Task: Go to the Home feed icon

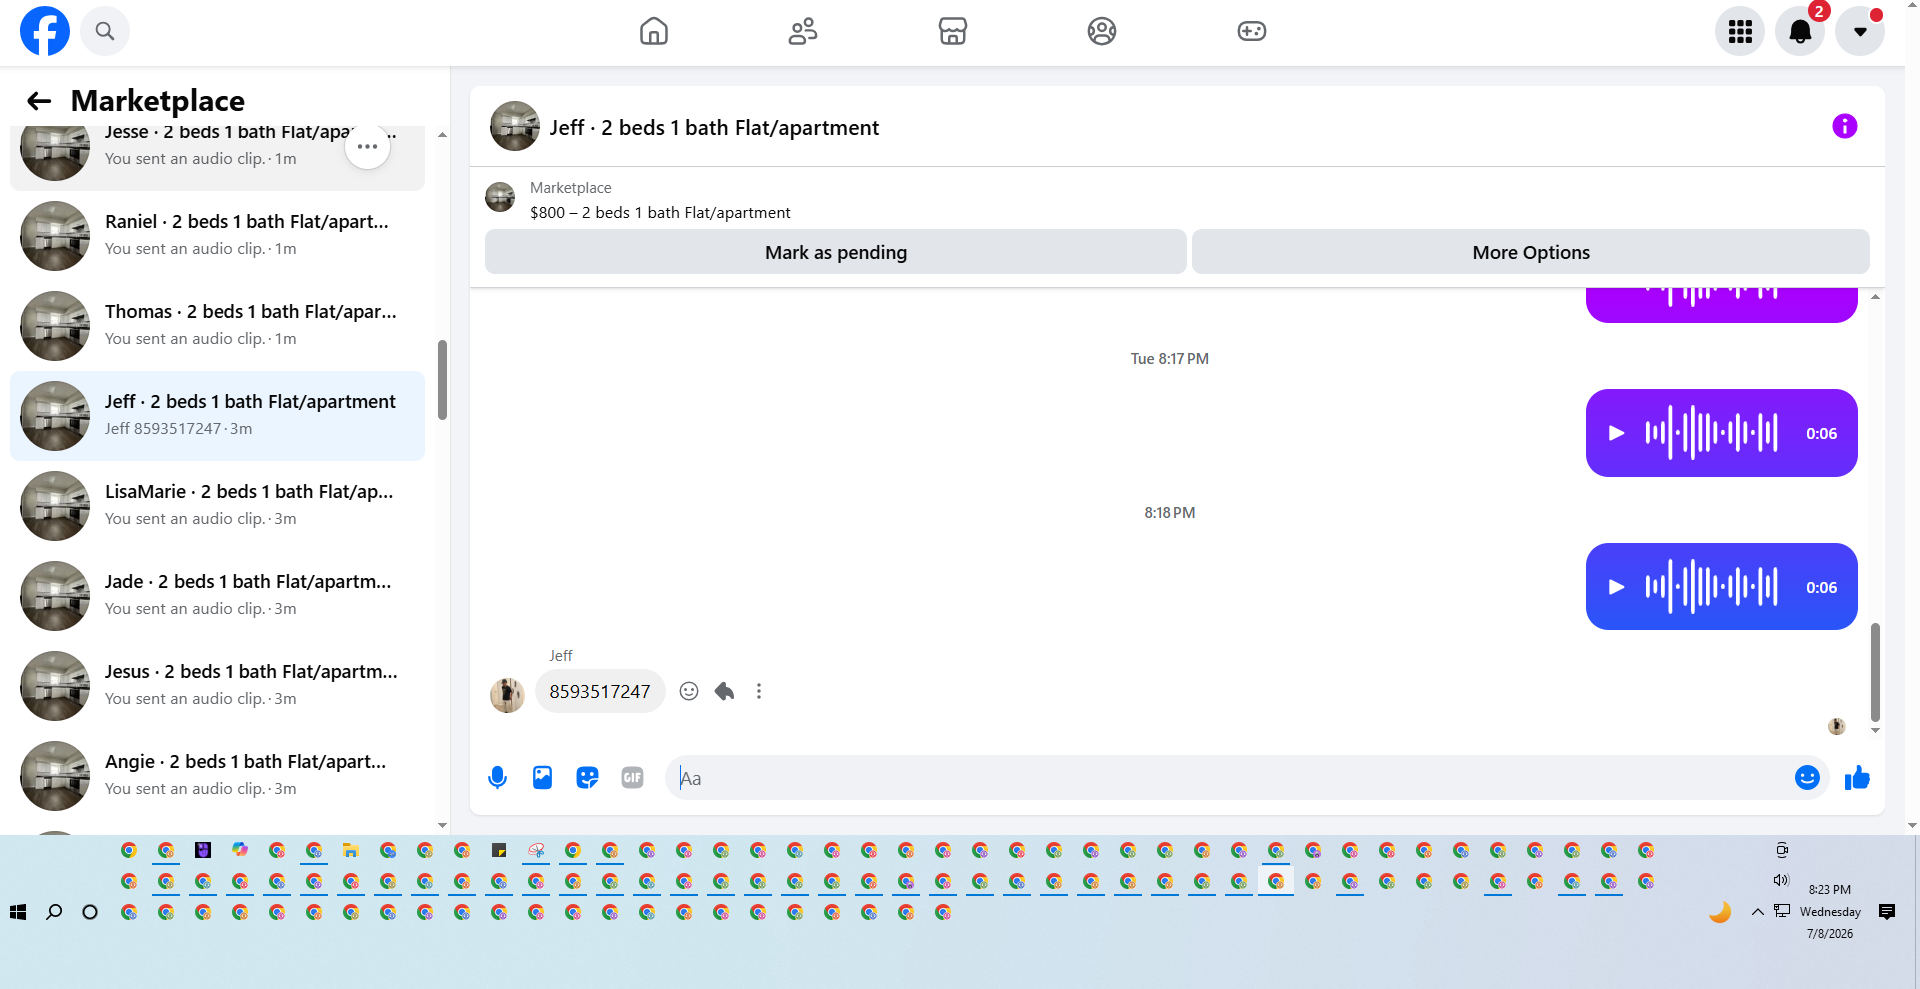Action: click(x=654, y=31)
